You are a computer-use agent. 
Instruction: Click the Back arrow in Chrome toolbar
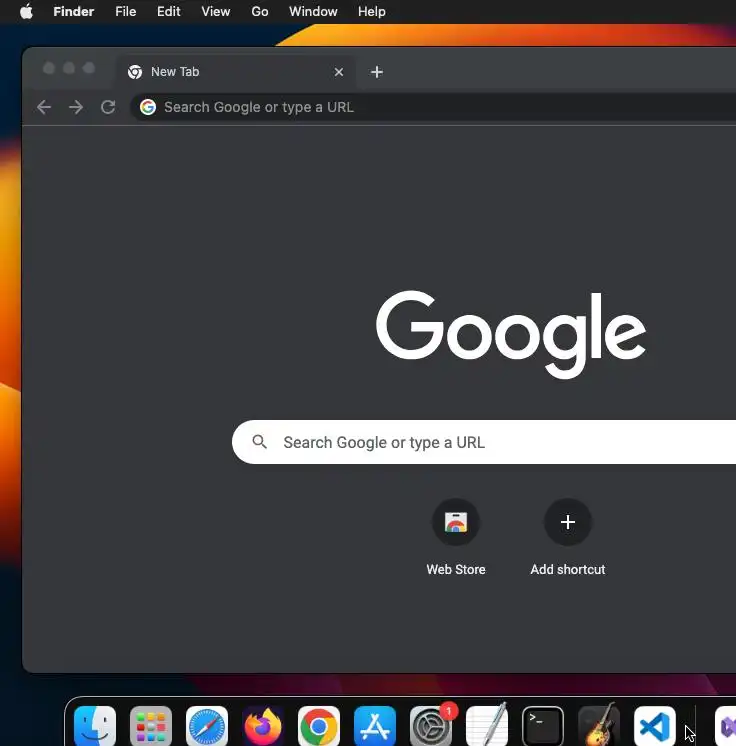click(x=44, y=107)
